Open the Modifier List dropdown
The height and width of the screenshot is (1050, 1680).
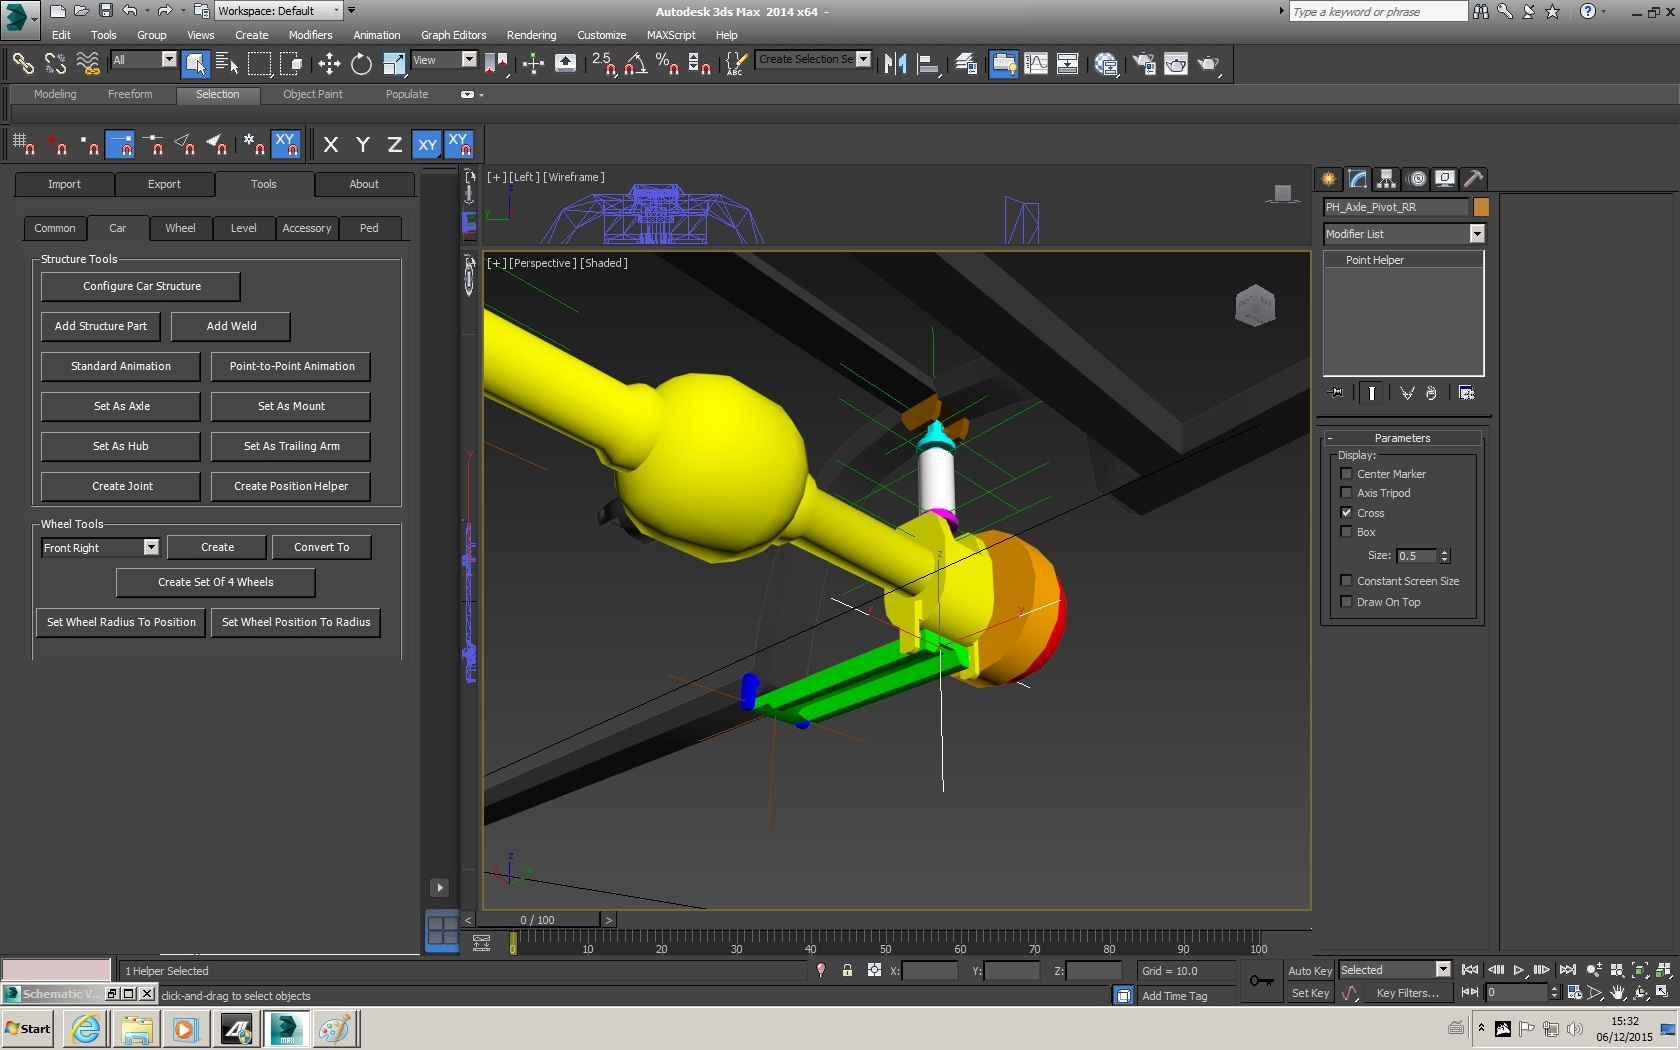1476,234
